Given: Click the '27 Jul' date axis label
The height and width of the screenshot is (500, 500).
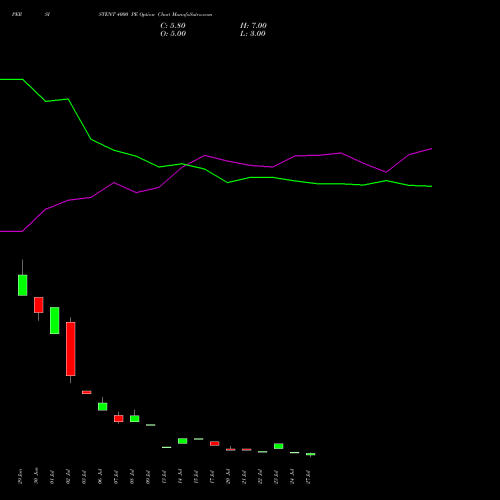Looking at the screenshot, I should (308, 477).
